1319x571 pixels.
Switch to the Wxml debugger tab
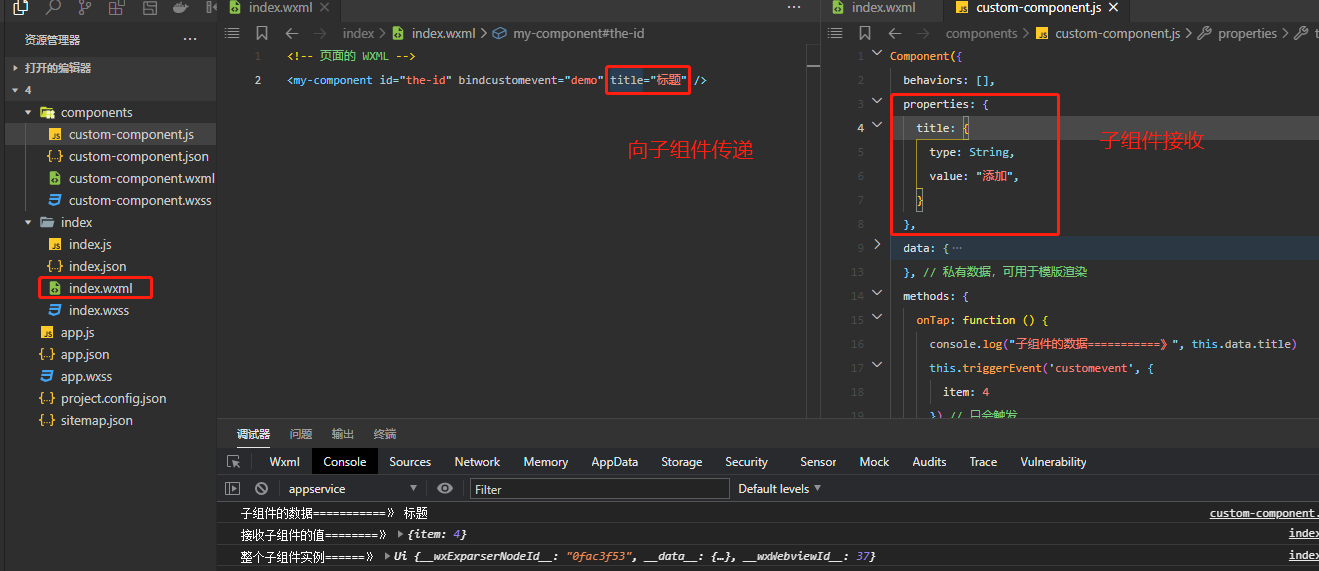click(x=285, y=462)
